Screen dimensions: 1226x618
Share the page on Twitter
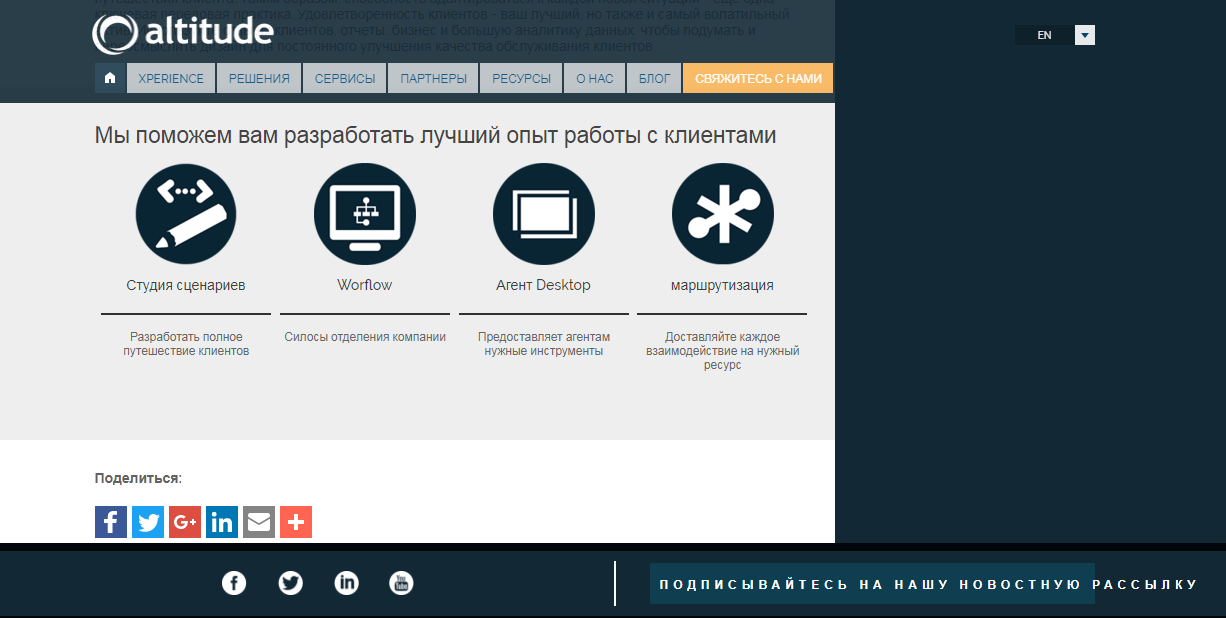147,521
